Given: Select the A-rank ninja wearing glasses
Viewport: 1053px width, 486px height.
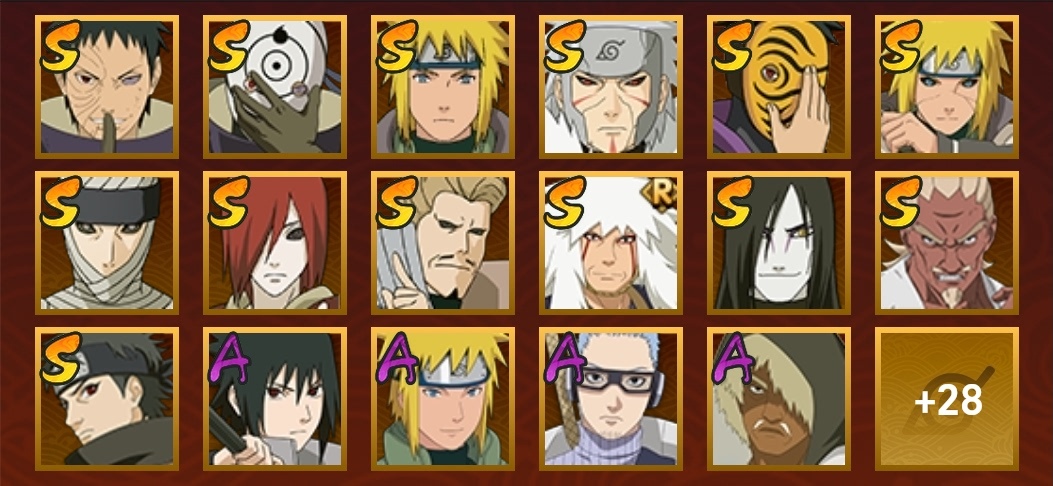Looking at the screenshot, I should click(x=610, y=399).
